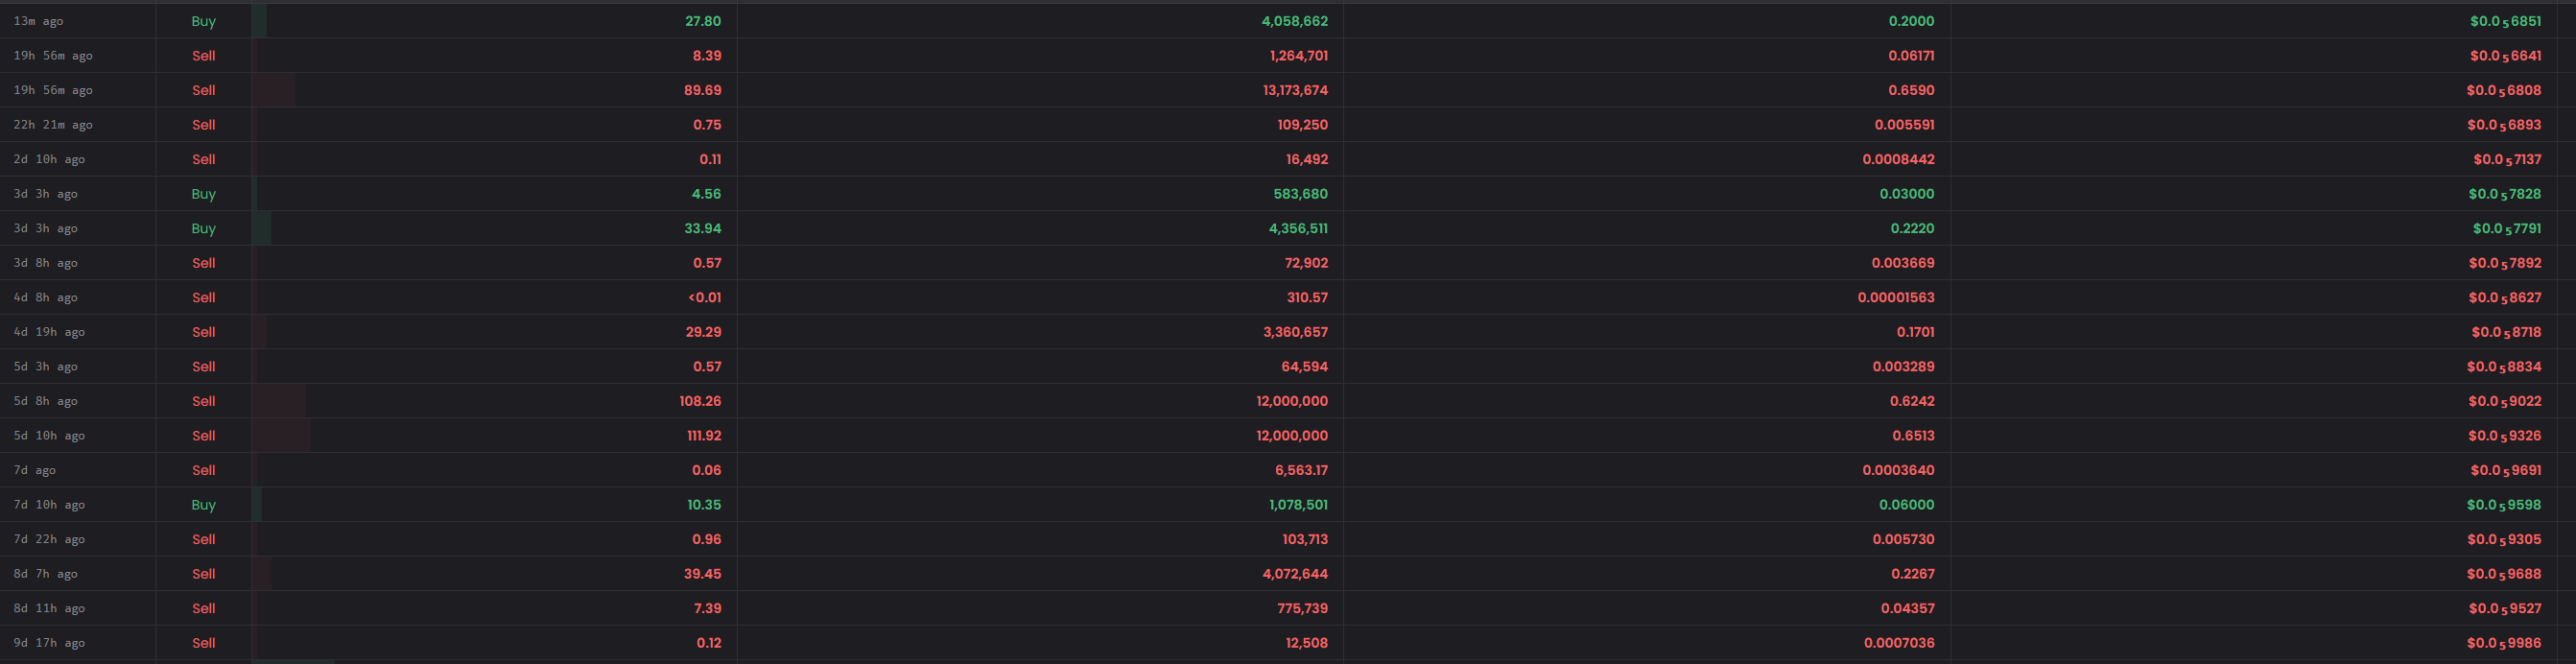The height and width of the screenshot is (664, 2576).
Task: Click the price $0.0₅9986
Action: click(2503, 643)
